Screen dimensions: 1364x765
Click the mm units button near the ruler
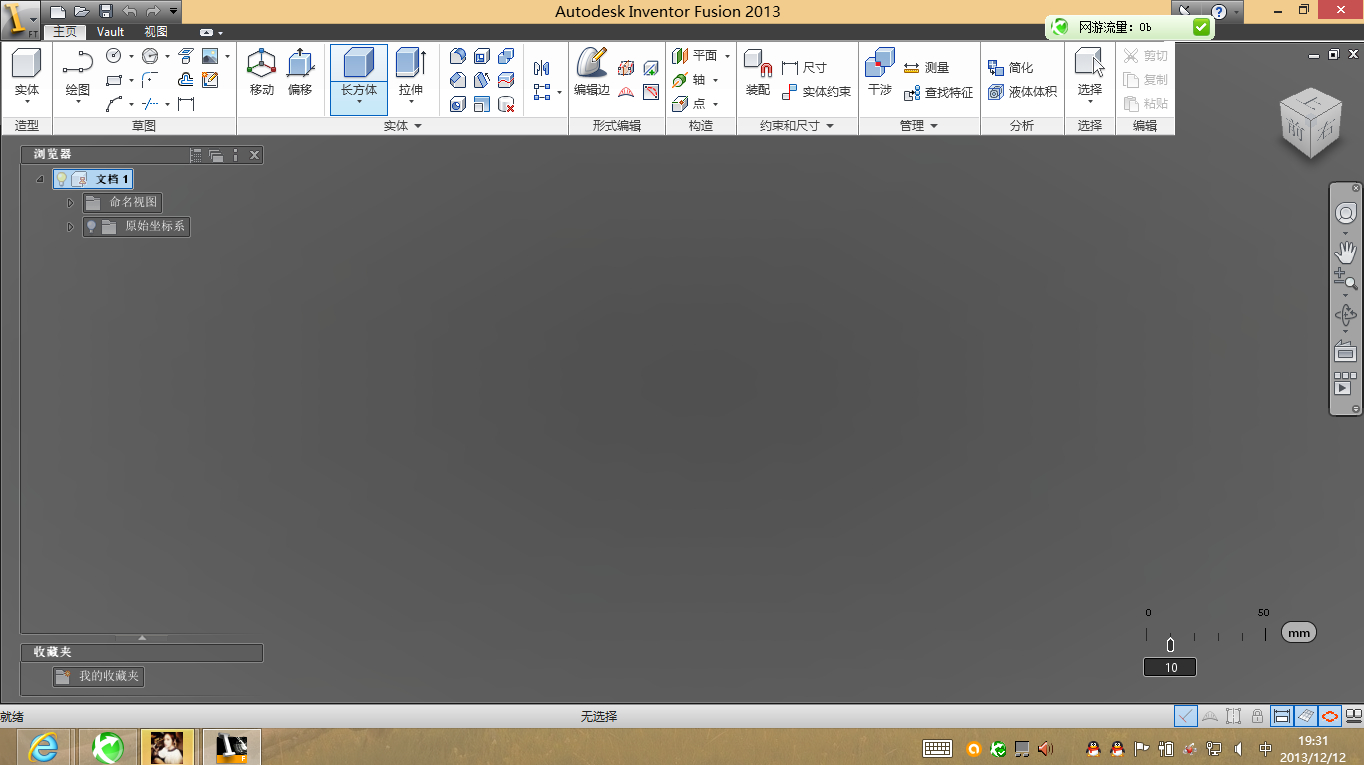pyautogui.click(x=1299, y=633)
